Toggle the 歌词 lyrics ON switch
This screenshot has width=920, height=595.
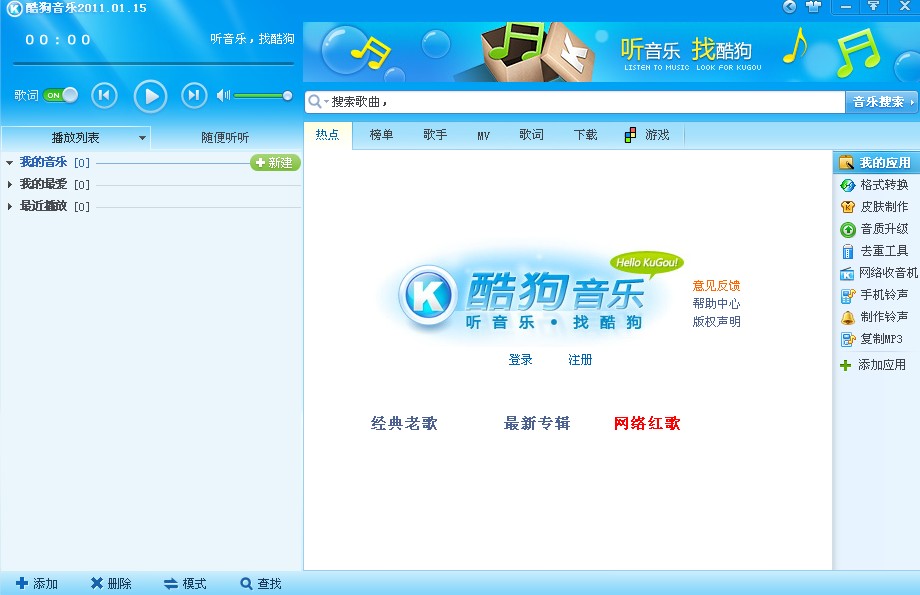(x=60, y=95)
